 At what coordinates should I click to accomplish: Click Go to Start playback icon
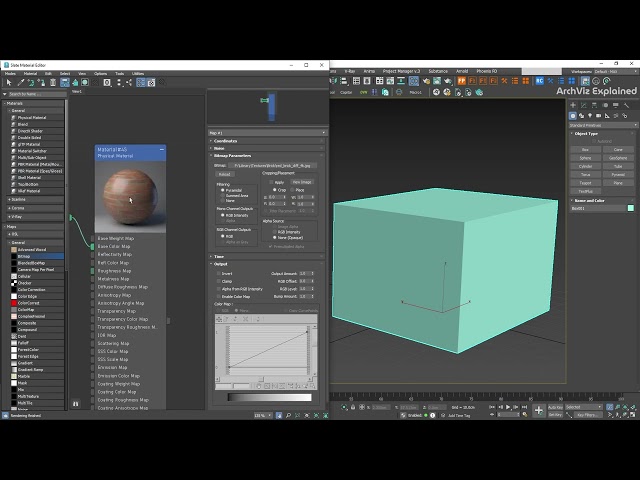[x=492, y=407]
